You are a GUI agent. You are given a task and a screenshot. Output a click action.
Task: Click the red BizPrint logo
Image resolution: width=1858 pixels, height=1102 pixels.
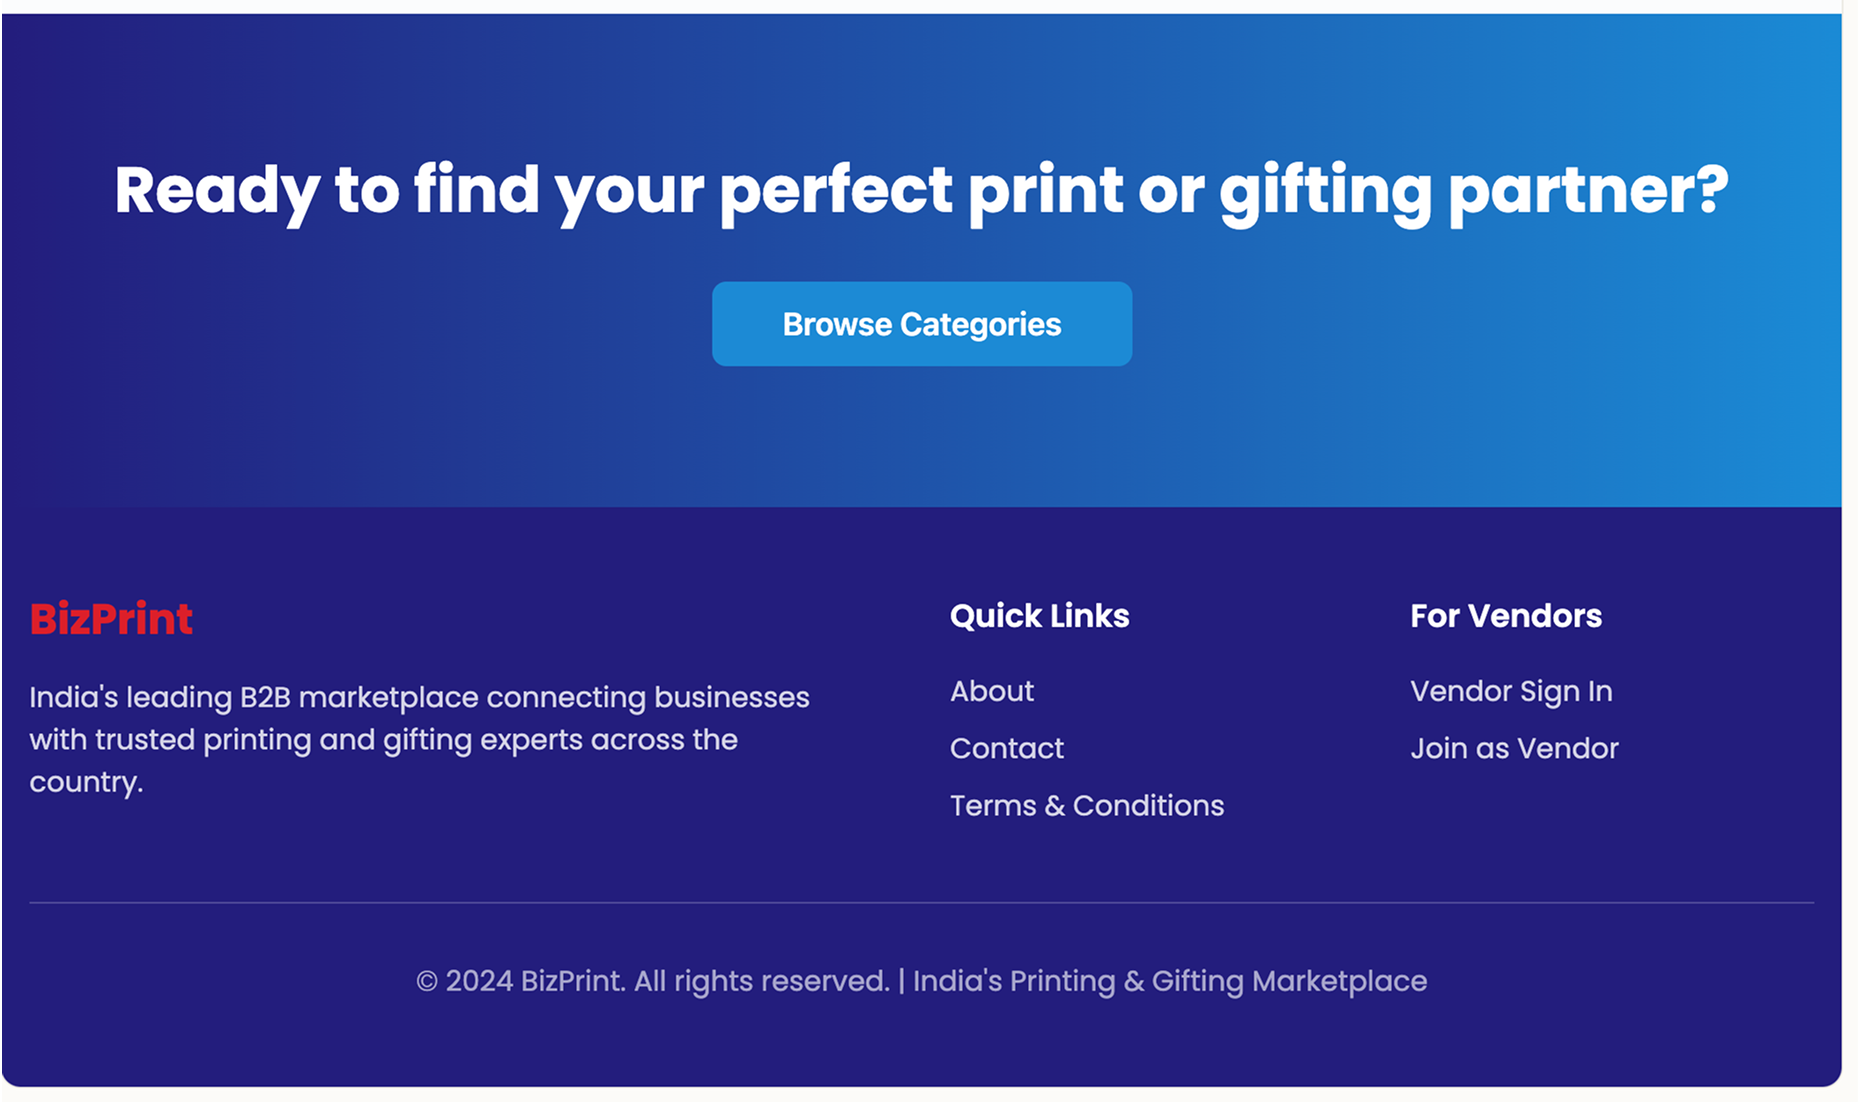pos(111,619)
